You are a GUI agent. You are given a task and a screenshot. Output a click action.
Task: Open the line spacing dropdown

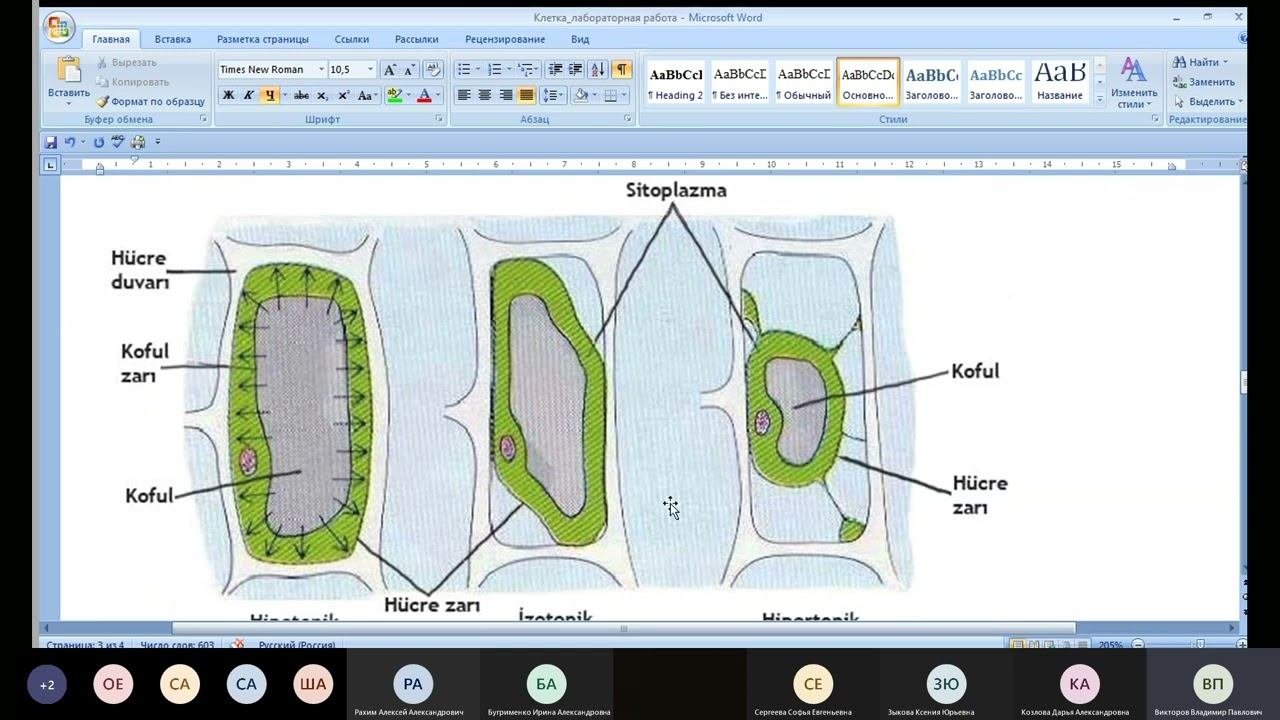(x=553, y=95)
